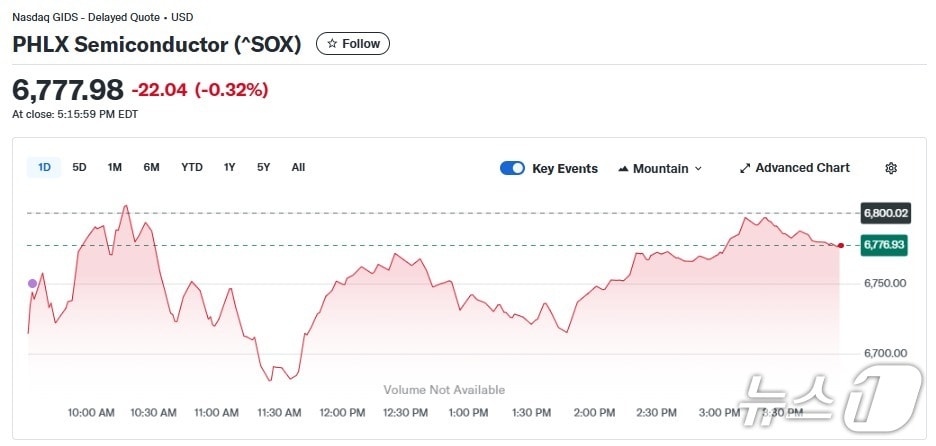Switch to the 5Y range
The width and height of the screenshot is (936, 446).
pos(263,167)
